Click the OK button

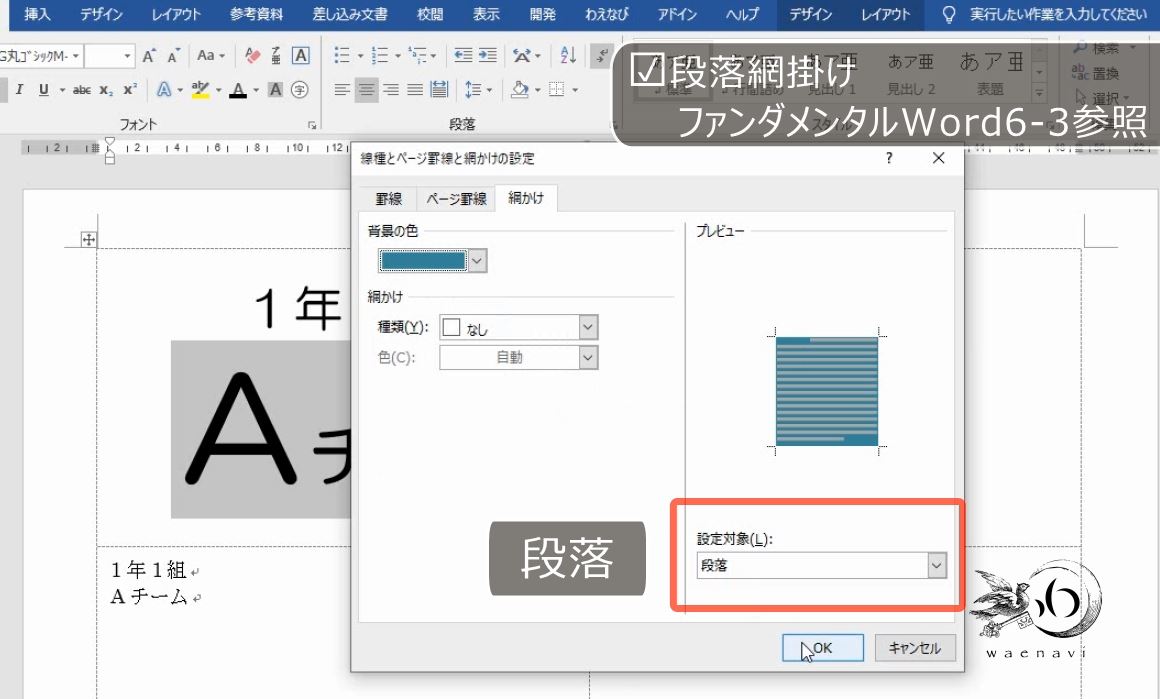821,647
